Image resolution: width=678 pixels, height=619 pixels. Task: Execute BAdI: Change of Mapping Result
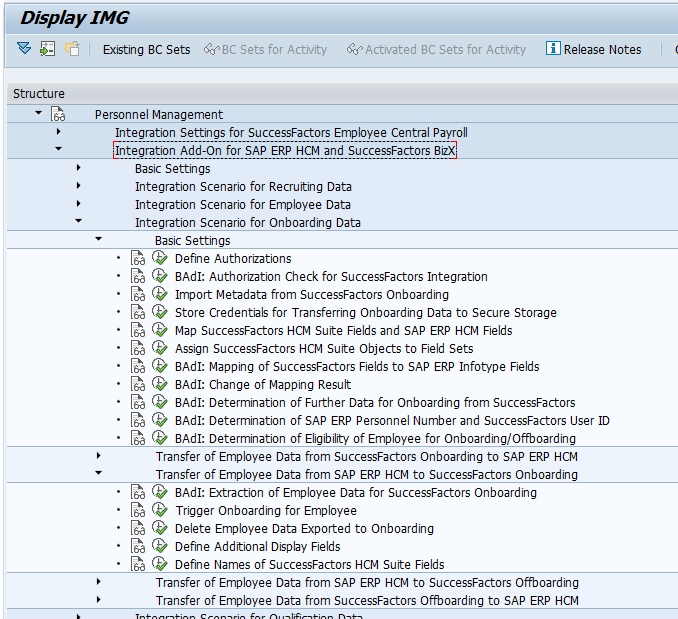(160, 385)
